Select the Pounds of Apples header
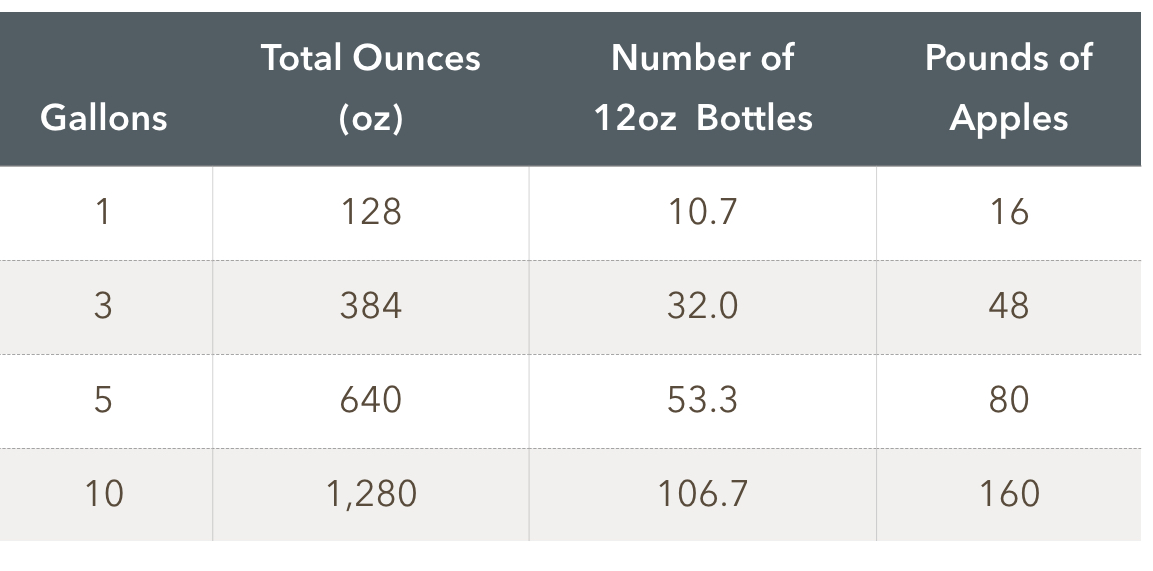The width and height of the screenshot is (1153, 571). click(x=1008, y=88)
